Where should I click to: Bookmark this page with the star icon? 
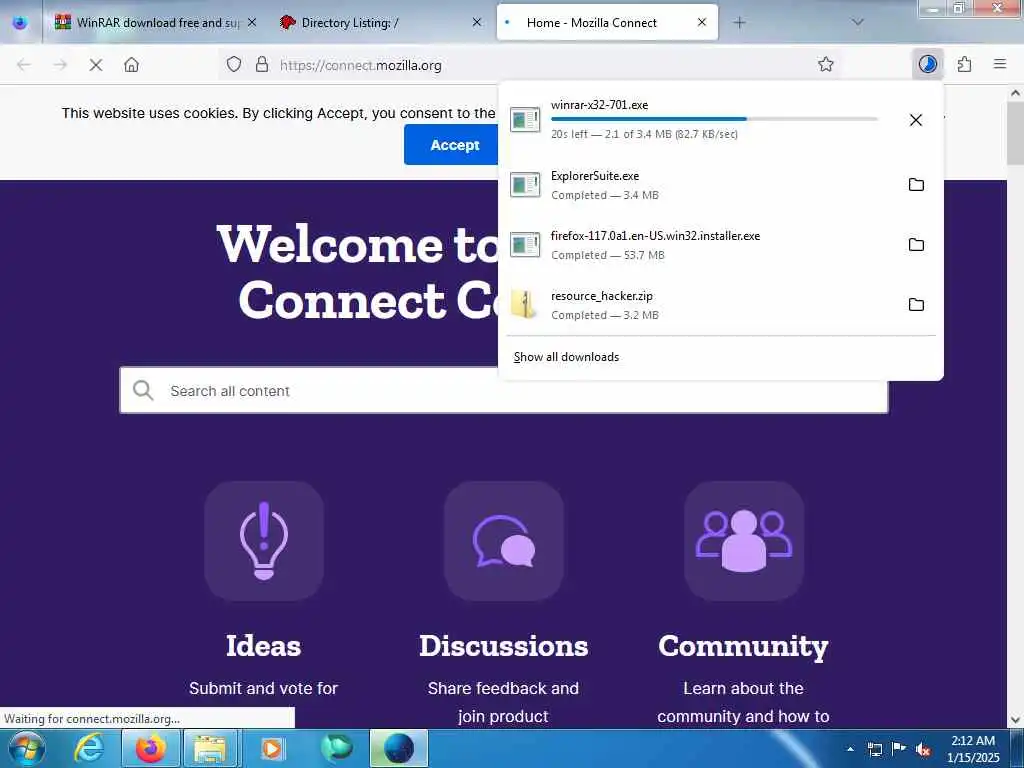825,64
